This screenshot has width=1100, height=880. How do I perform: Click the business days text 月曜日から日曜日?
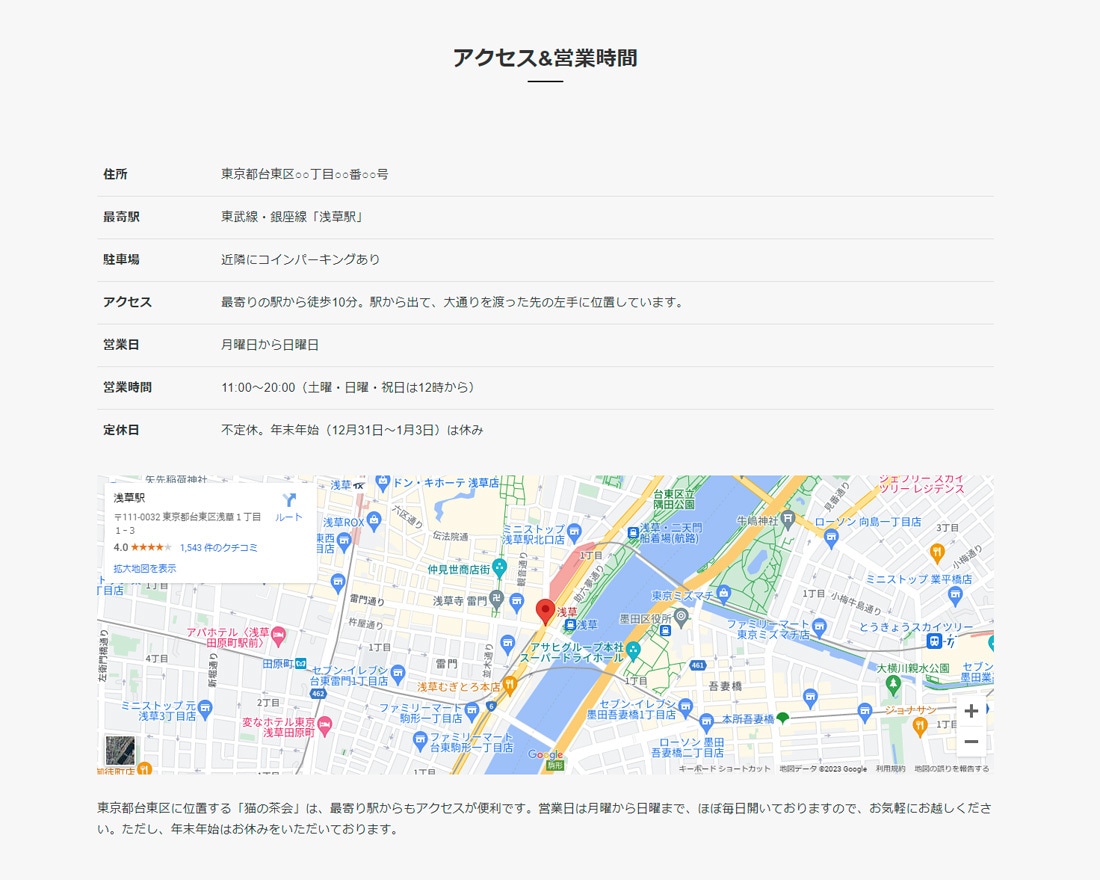click(x=270, y=345)
